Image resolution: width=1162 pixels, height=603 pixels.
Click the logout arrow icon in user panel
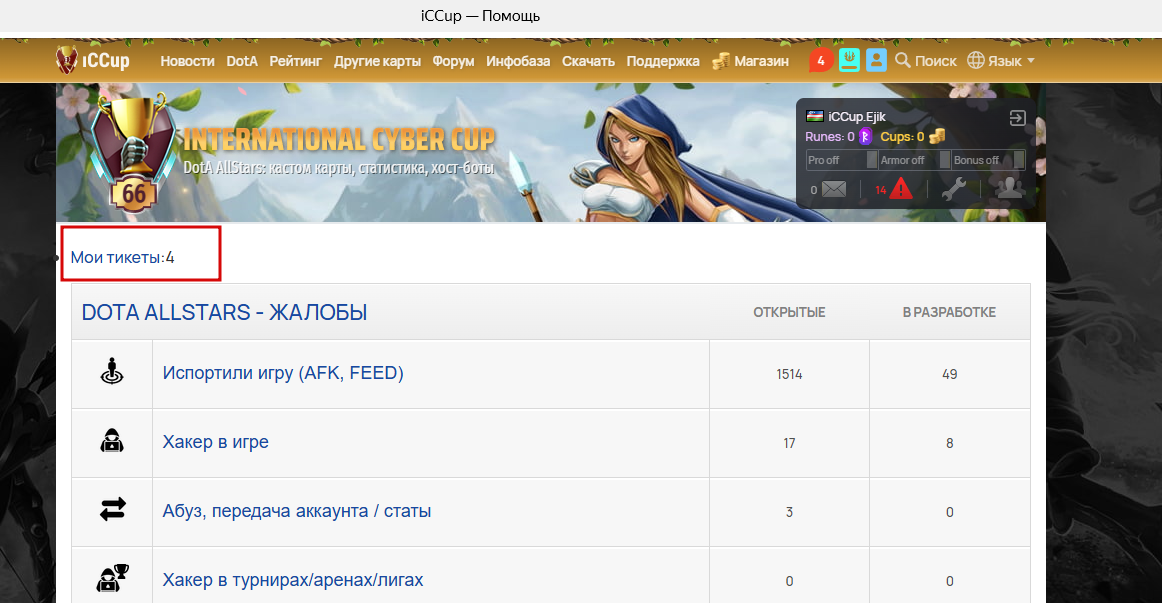(1017, 118)
